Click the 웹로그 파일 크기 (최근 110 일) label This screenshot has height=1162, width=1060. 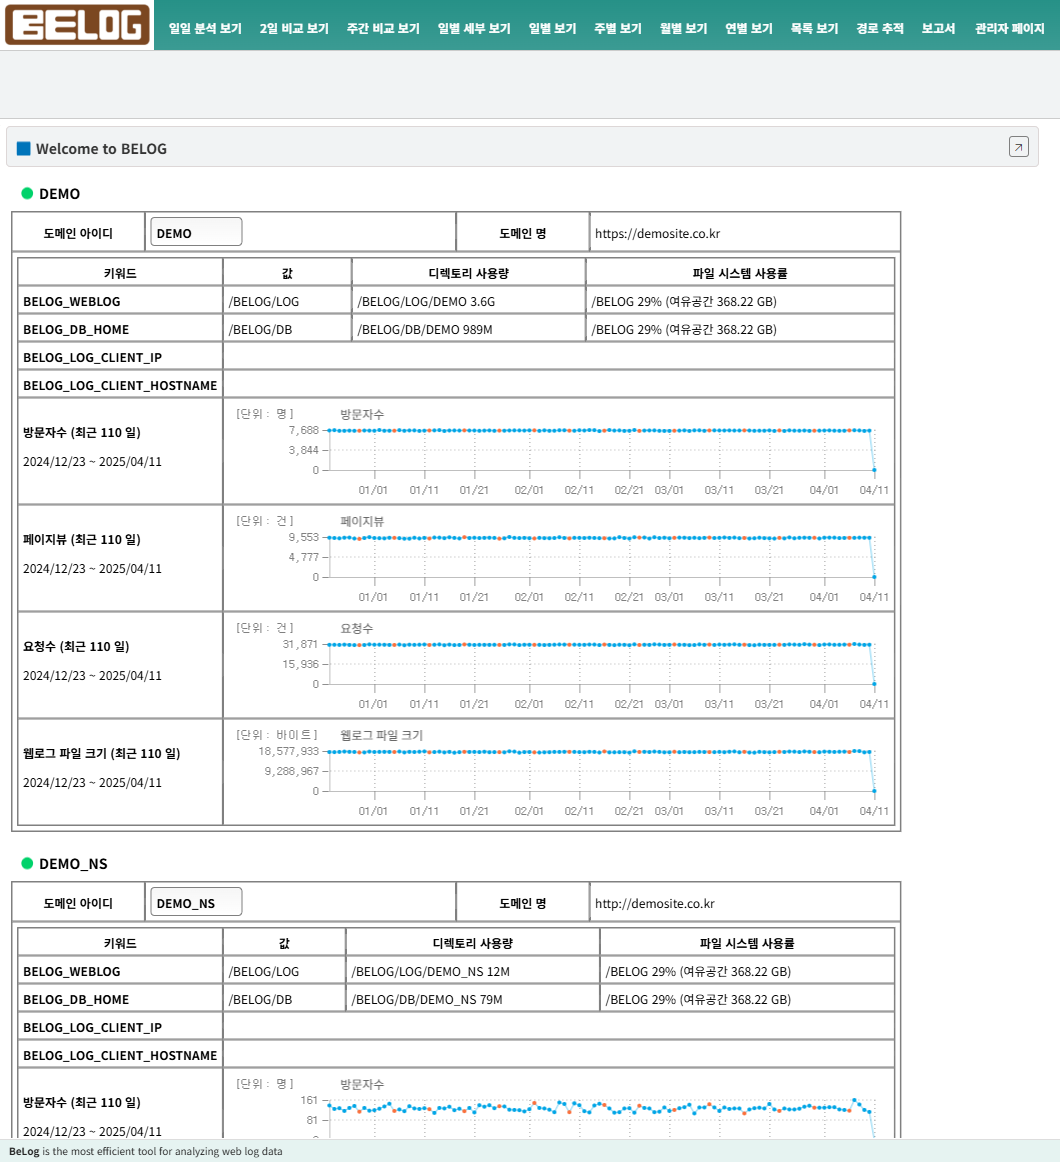(x=102, y=753)
